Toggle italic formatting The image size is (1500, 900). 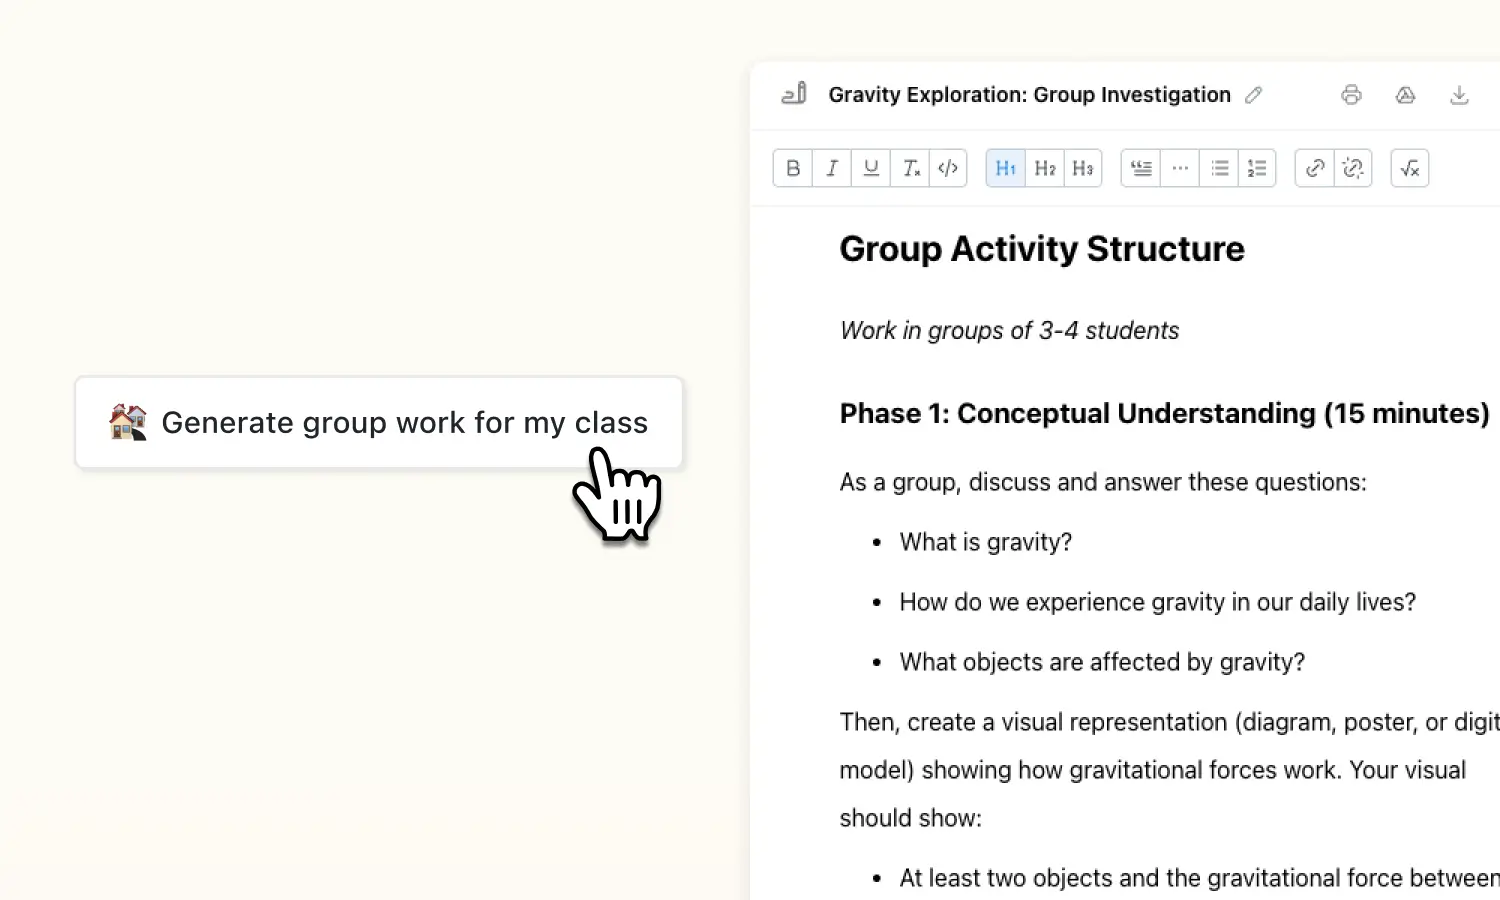coord(831,168)
